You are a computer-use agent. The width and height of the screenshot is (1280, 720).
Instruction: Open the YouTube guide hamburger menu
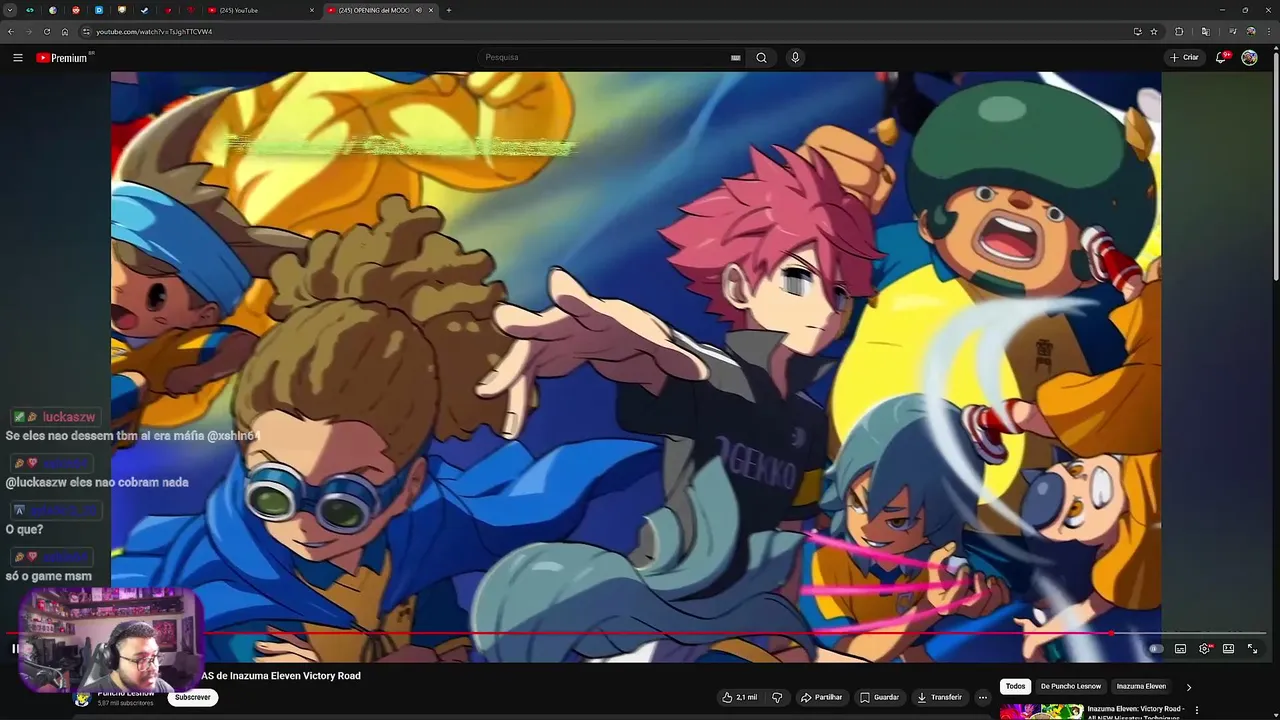(18, 58)
